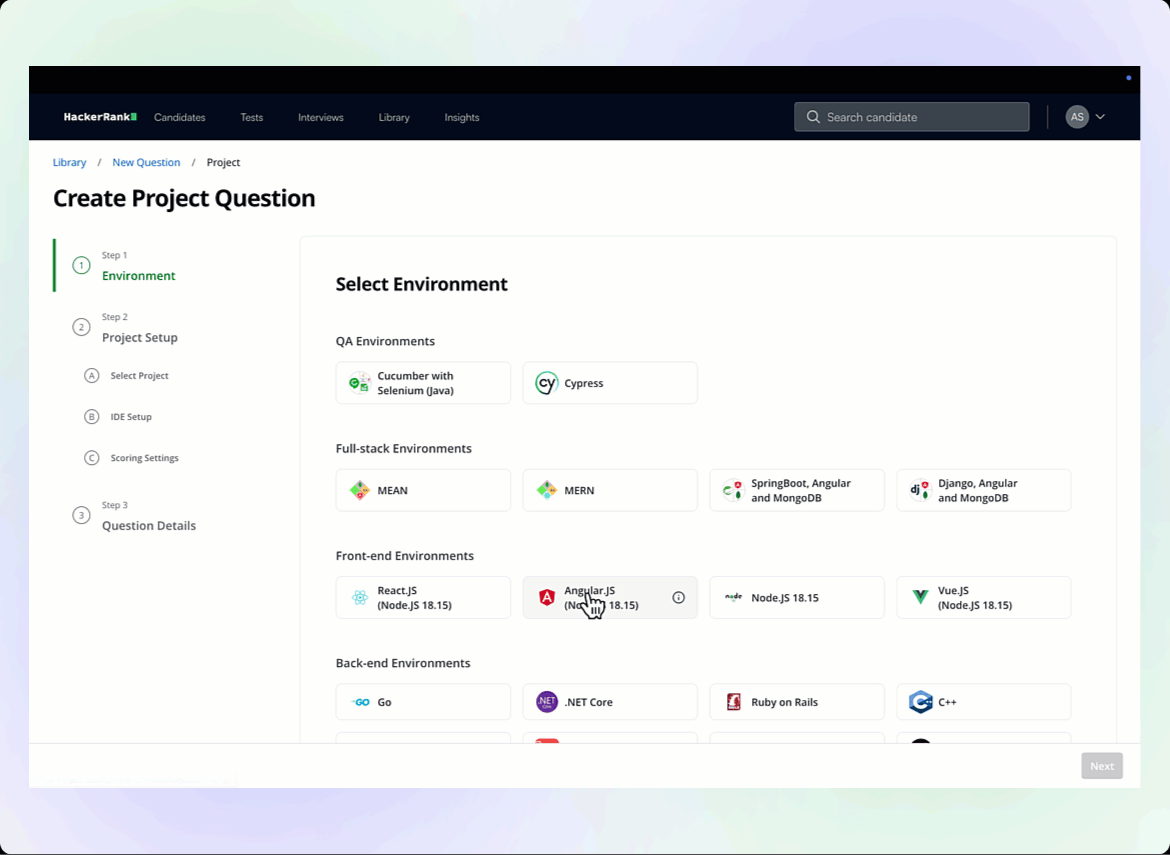Image resolution: width=1170 pixels, height=855 pixels.
Task: Expand the account dropdown chevron
Action: click(x=1100, y=117)
